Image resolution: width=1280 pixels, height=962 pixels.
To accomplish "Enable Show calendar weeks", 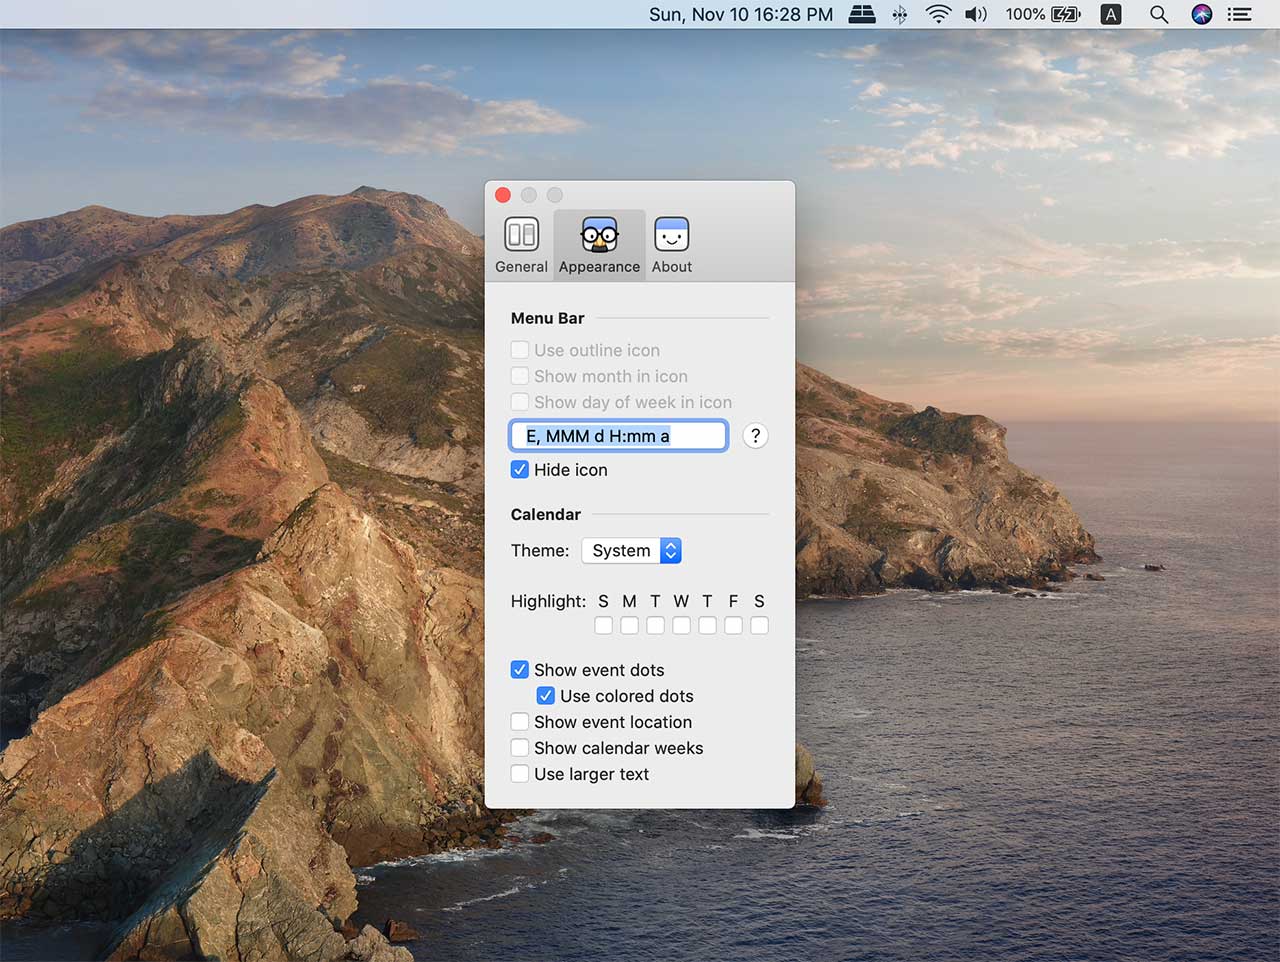I will 520,748.
